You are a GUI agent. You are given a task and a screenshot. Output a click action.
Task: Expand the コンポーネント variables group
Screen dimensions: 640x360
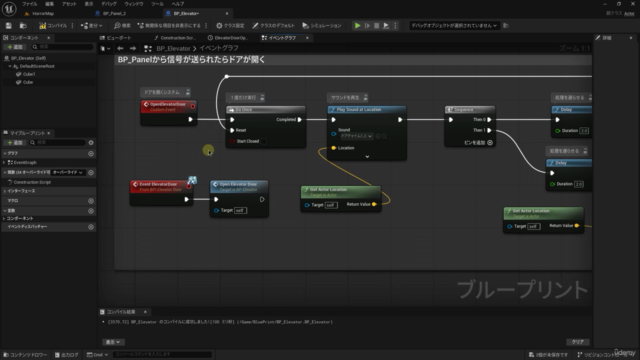point(4,218)
